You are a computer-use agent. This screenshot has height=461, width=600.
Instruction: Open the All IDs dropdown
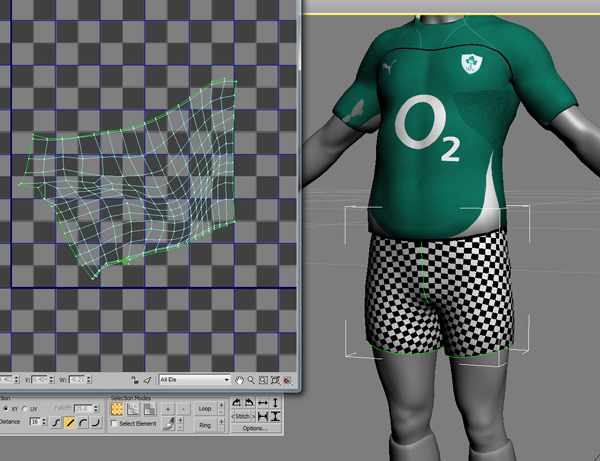click(194, 380)
